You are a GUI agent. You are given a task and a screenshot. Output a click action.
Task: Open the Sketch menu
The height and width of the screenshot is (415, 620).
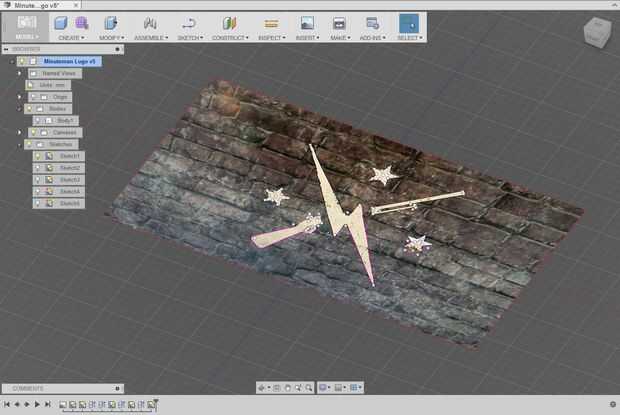pyautogui.click(x=190, y=38)
